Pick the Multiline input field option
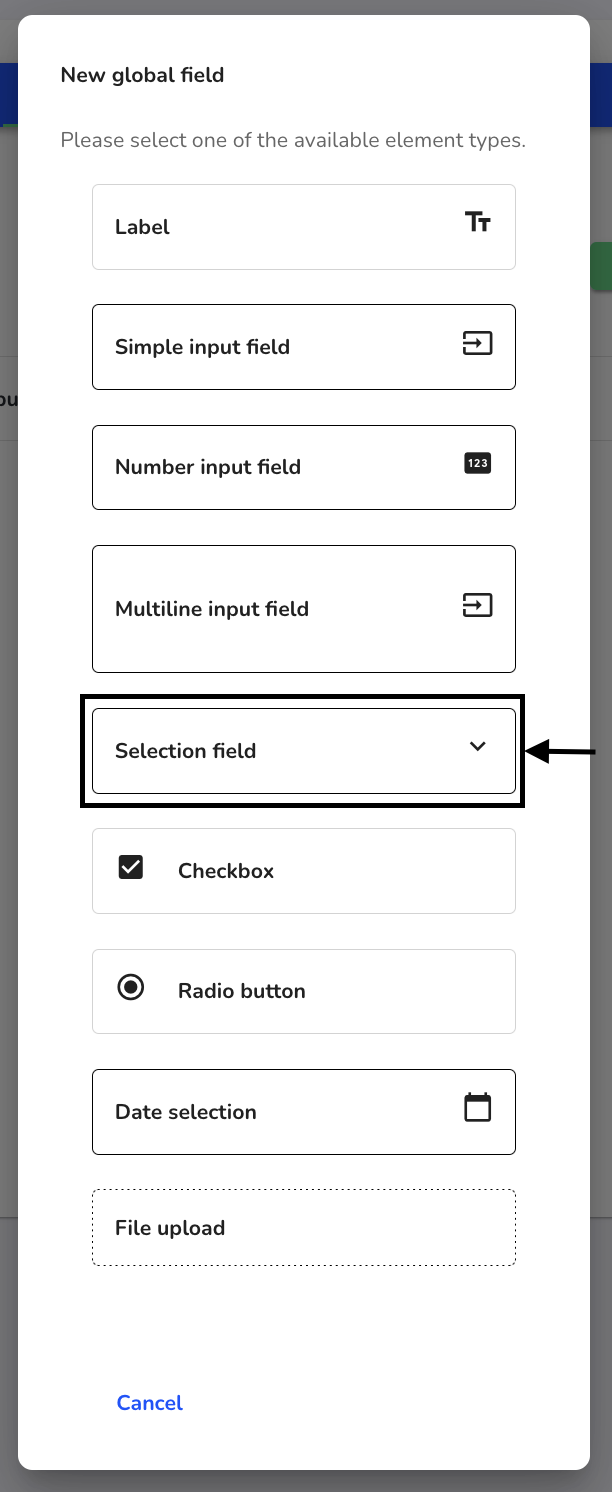612x1492 pixels. click(304, 609)
